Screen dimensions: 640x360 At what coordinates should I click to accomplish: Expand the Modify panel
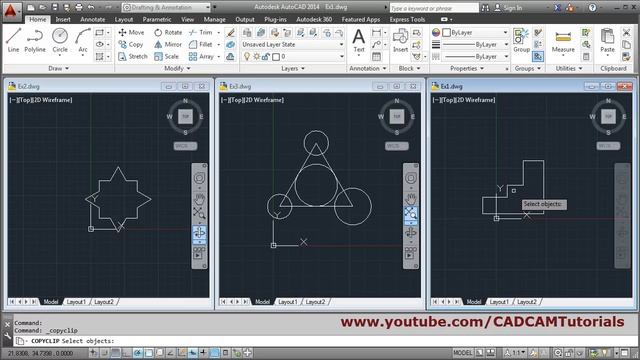pos(177,69)
